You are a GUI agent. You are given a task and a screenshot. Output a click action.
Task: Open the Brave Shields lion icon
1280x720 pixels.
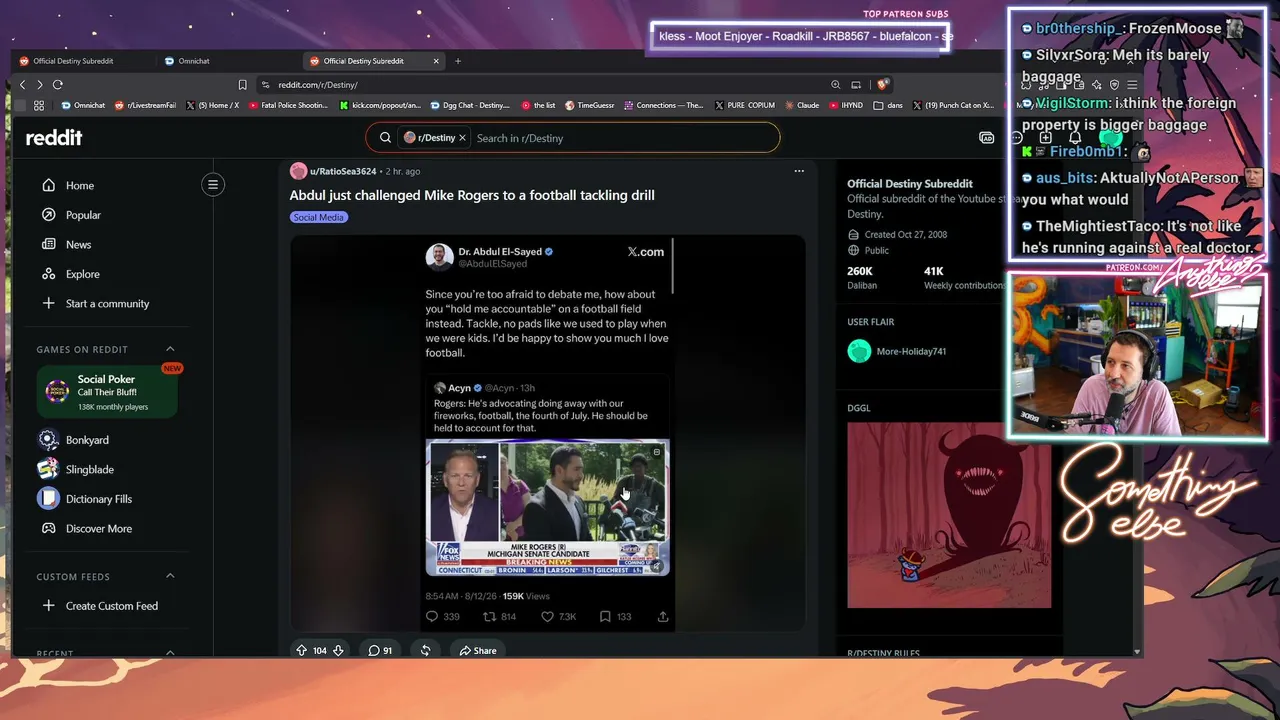(882, 85)
